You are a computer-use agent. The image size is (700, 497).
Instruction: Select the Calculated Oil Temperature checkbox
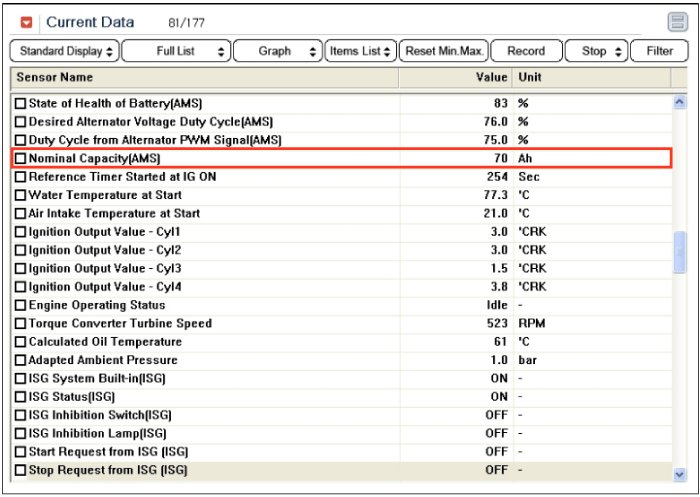pyautogui.click(x=20, y=342)
